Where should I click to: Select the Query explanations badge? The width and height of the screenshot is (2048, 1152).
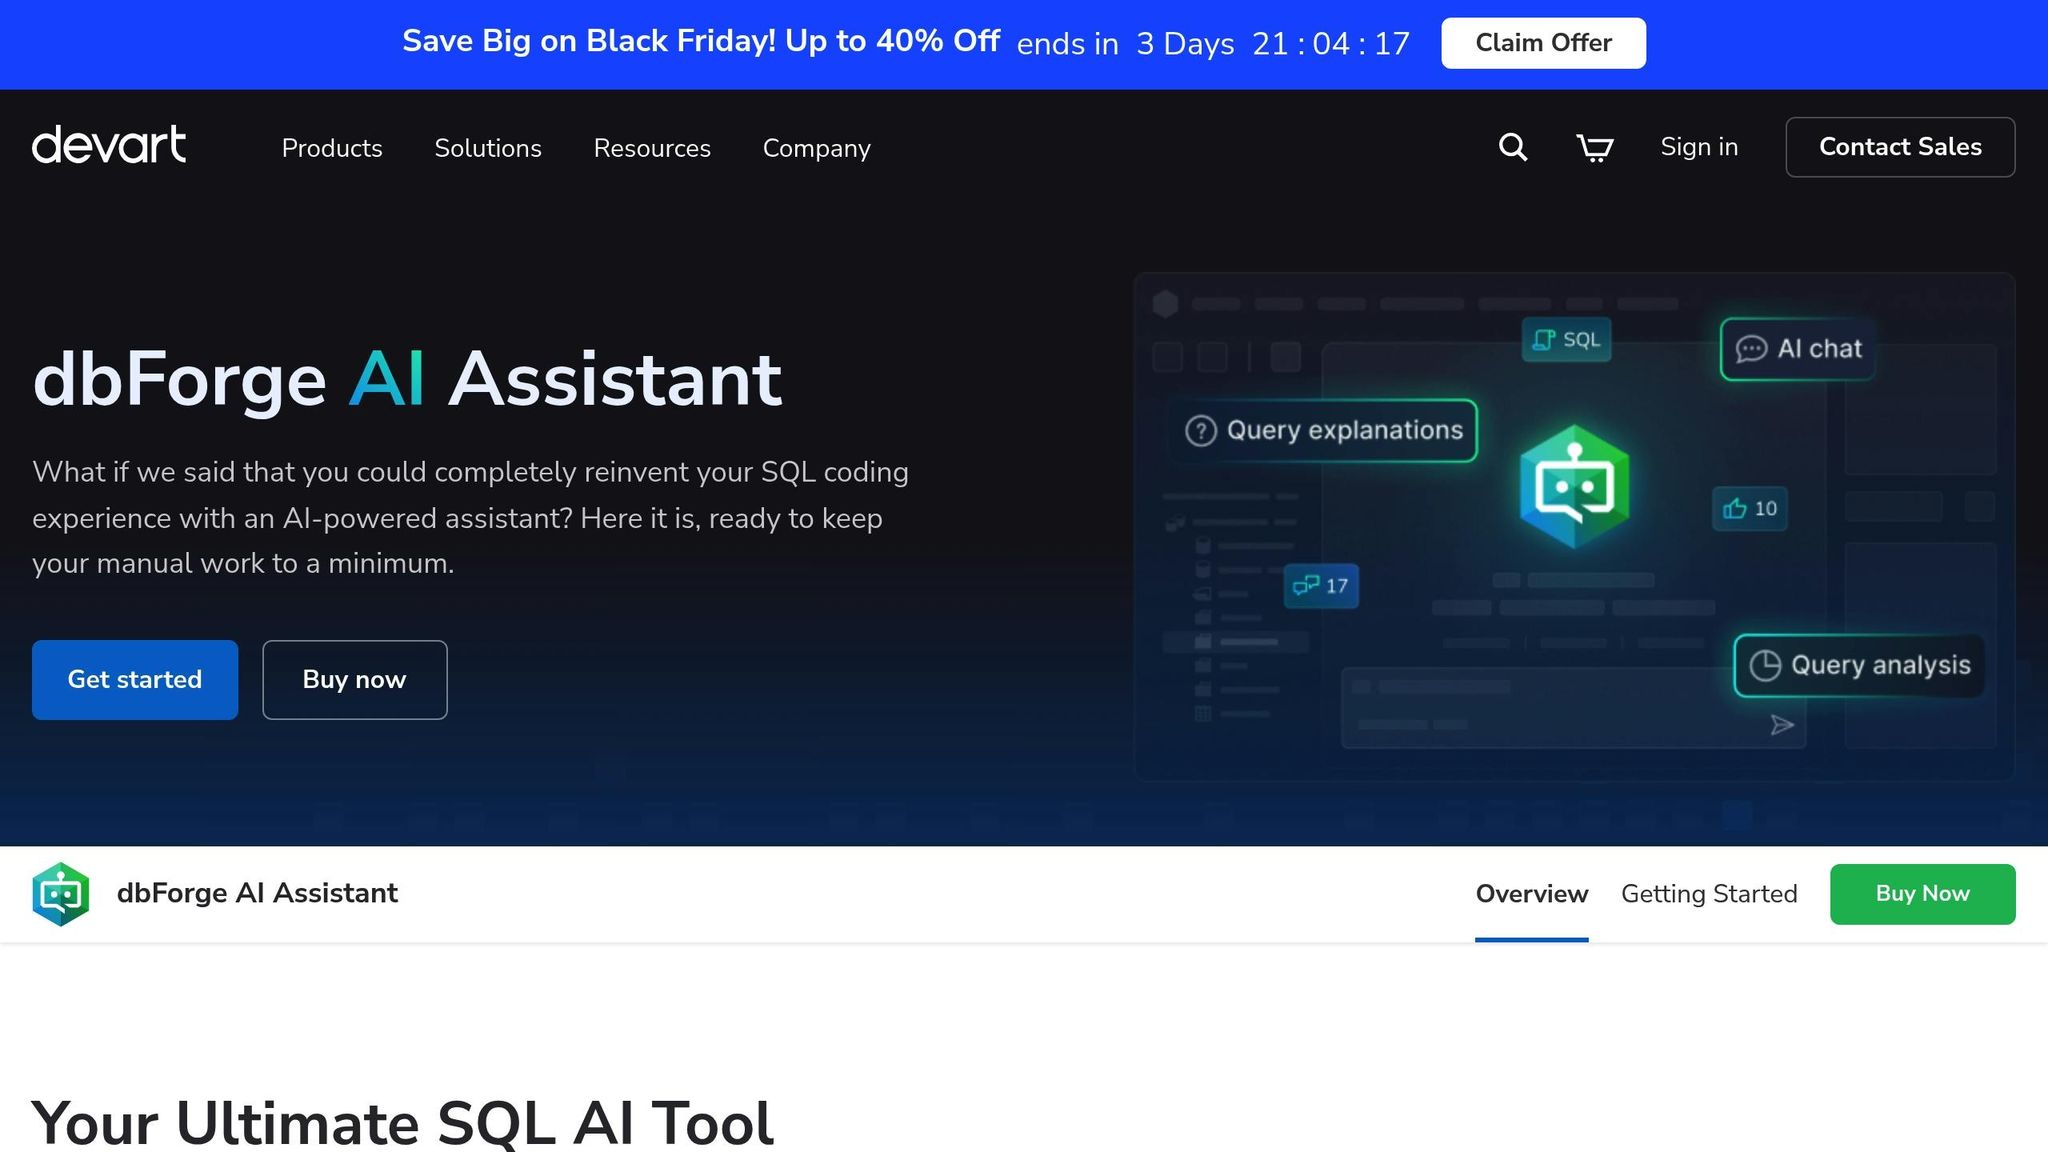click(1324, 430)
